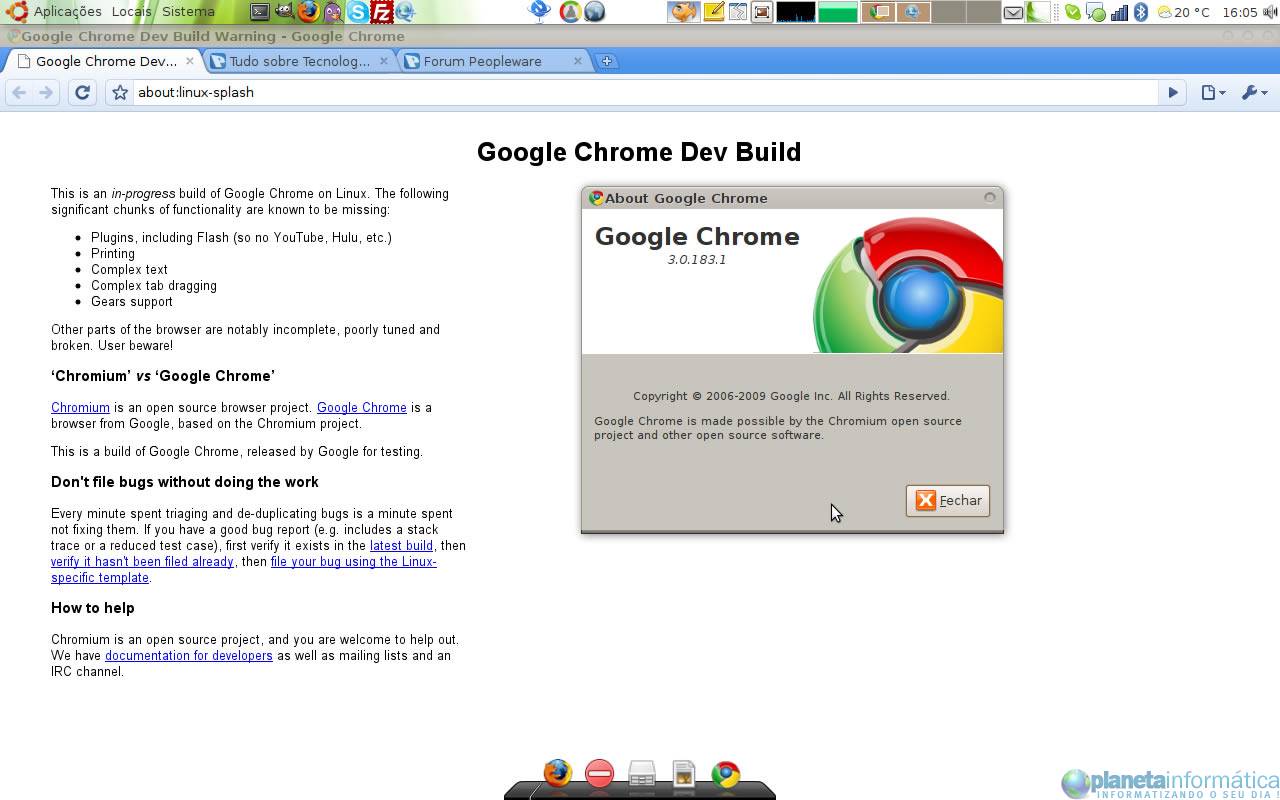
Task: Go forward with the forward arrow
Action: point(46,92)
